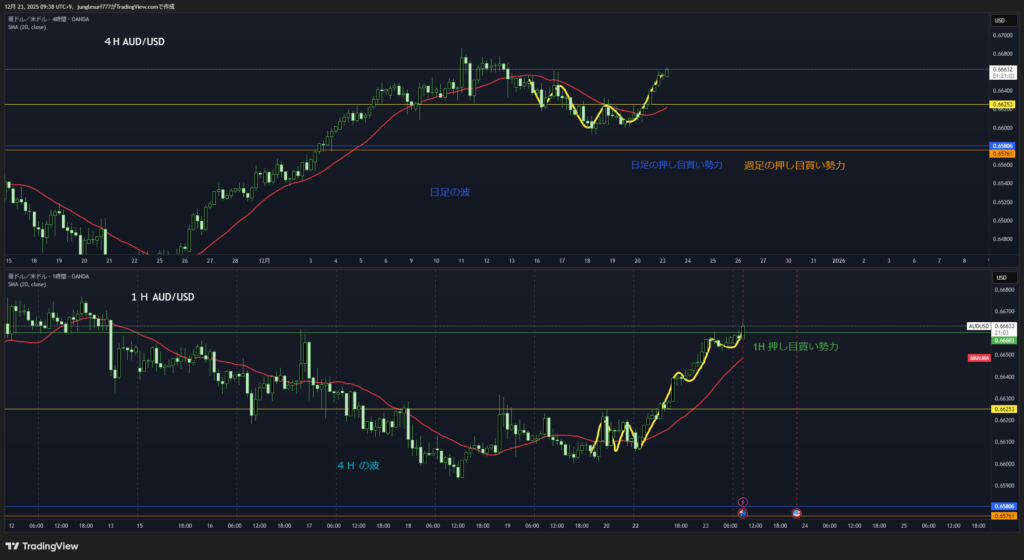
Task: Select the yellow 0.66253 price label on the top chart
Action: pyautogui.click(x=1002, y=104)
